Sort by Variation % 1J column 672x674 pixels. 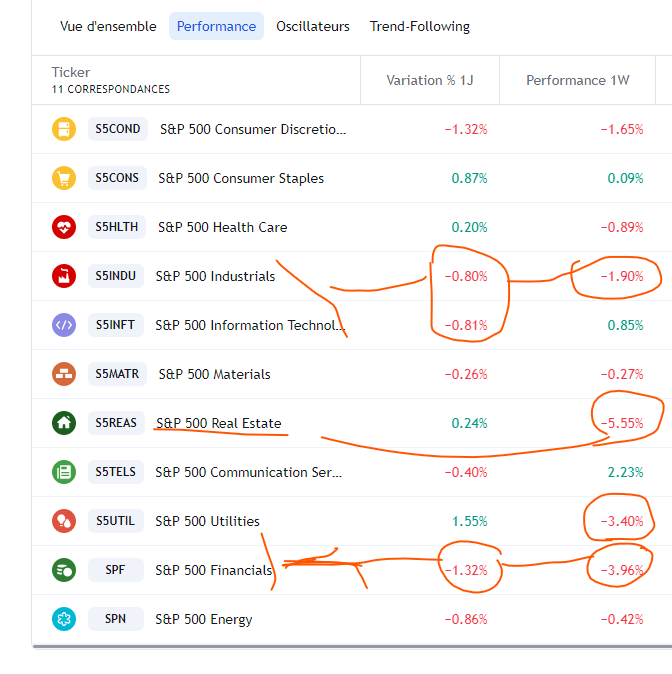pyautogui.click(x=430, y=80)
